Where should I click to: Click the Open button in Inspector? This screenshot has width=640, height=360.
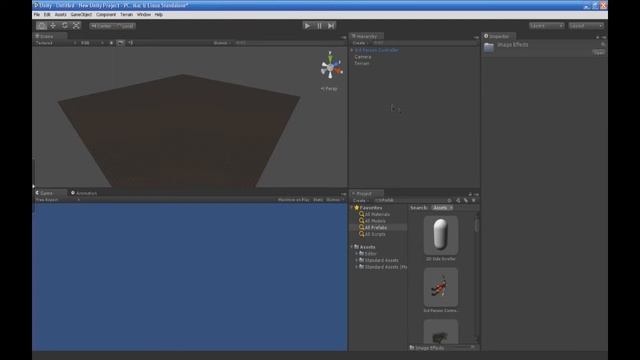click(x=599, y=53)
